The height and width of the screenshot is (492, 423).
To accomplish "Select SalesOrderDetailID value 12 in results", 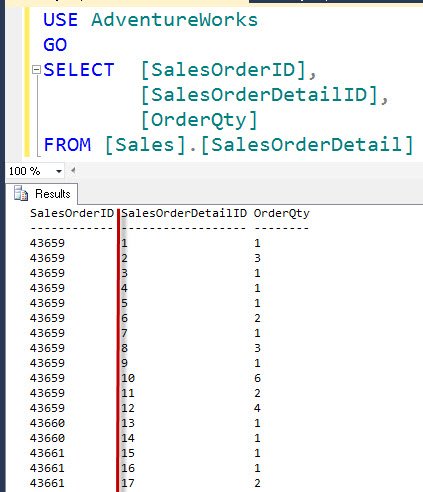I will coord(128,408).
